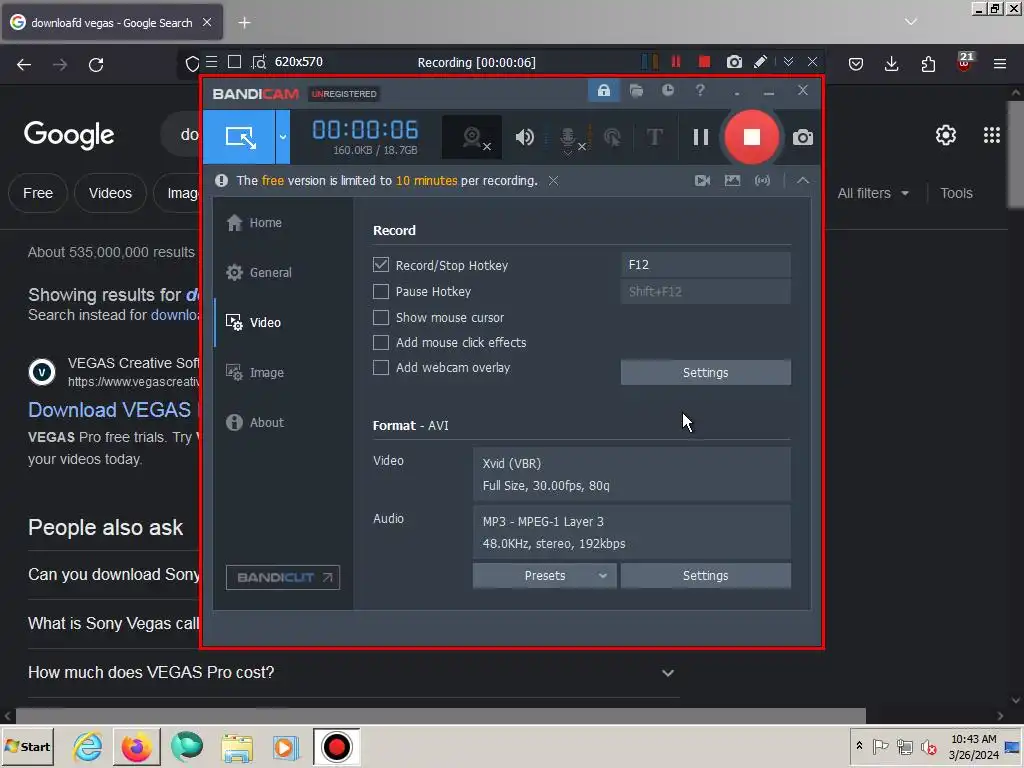Open the recording mode dropdown arrow
The height and width of the screenshot is (768, 1024).
(283, 137)
